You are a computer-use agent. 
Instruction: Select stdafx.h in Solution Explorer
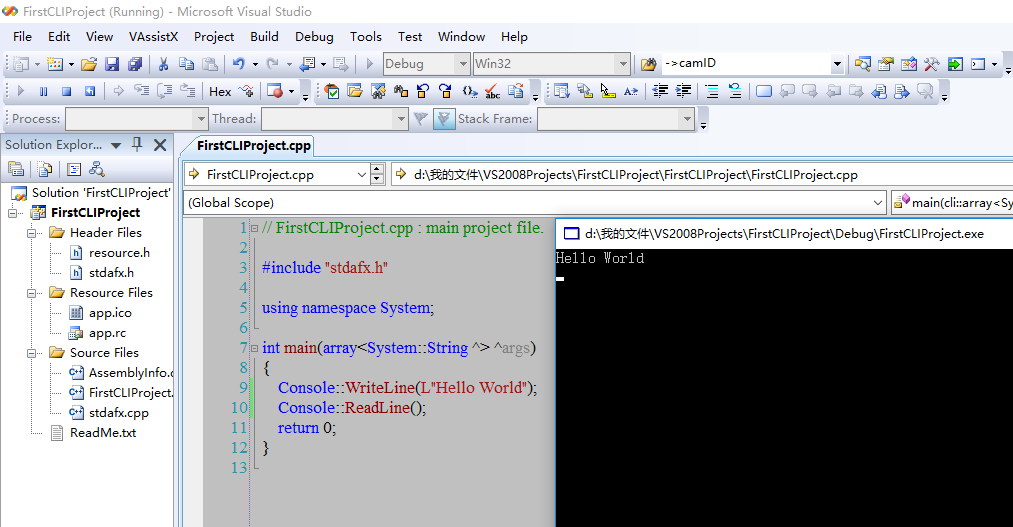click(x=111, y=273)
